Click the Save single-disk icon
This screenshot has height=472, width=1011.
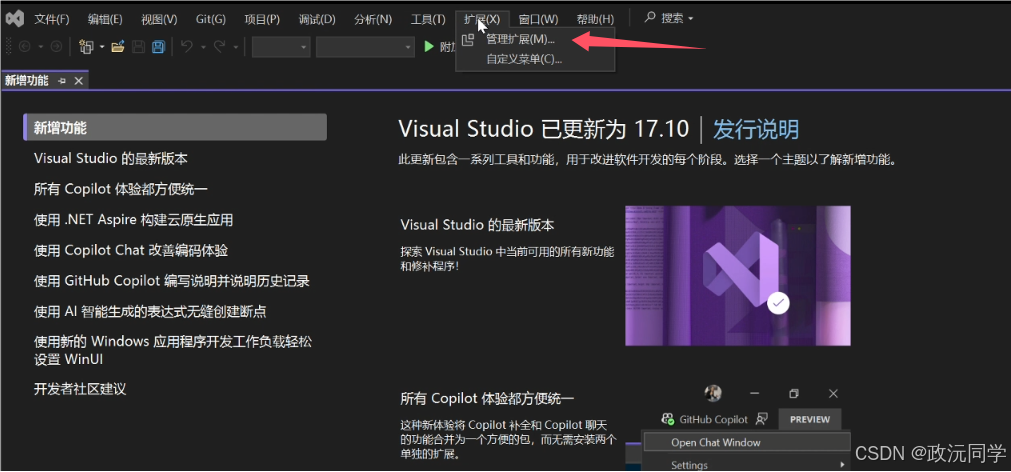click(x=138, y=46)
